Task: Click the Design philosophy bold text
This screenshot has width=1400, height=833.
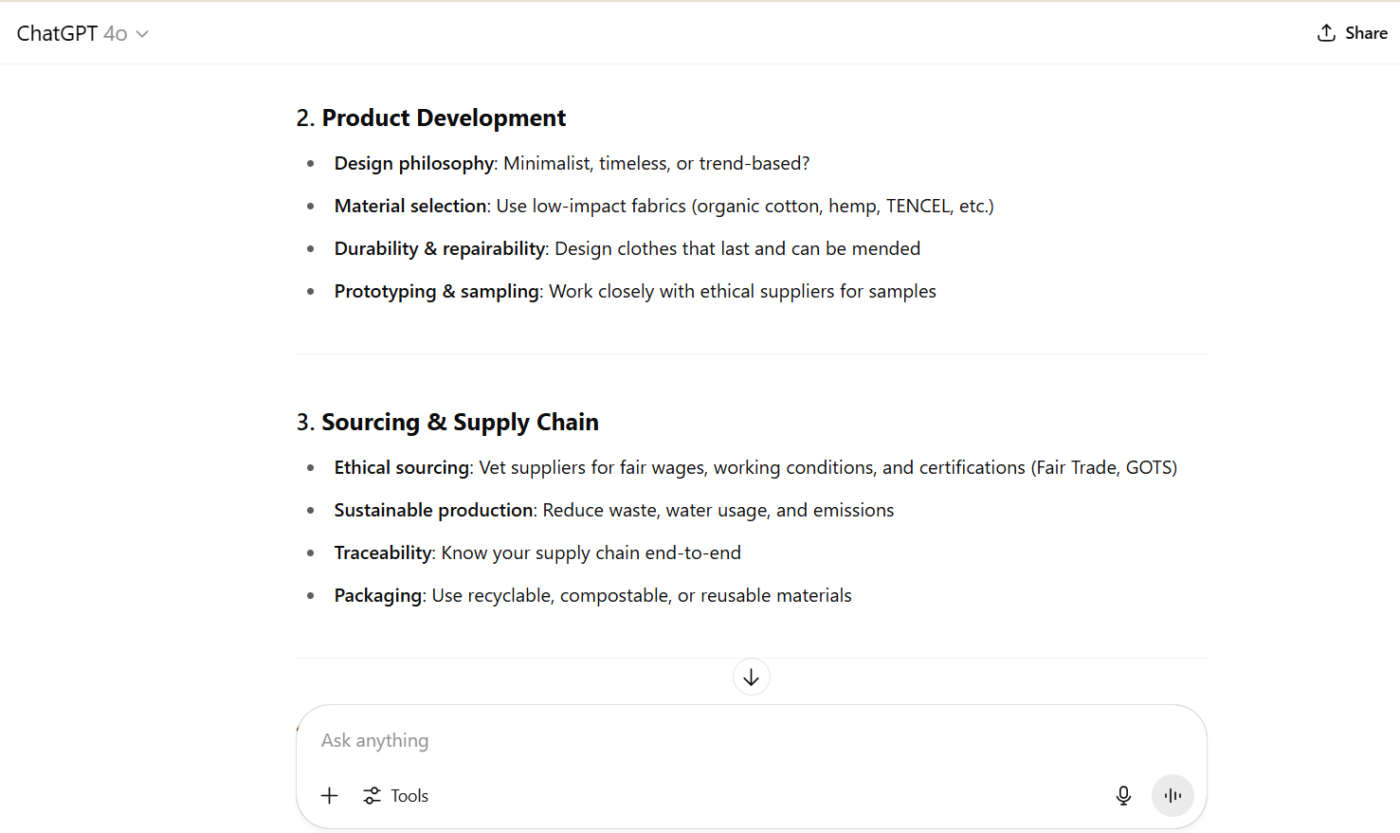Action: (x=414, y=162)
